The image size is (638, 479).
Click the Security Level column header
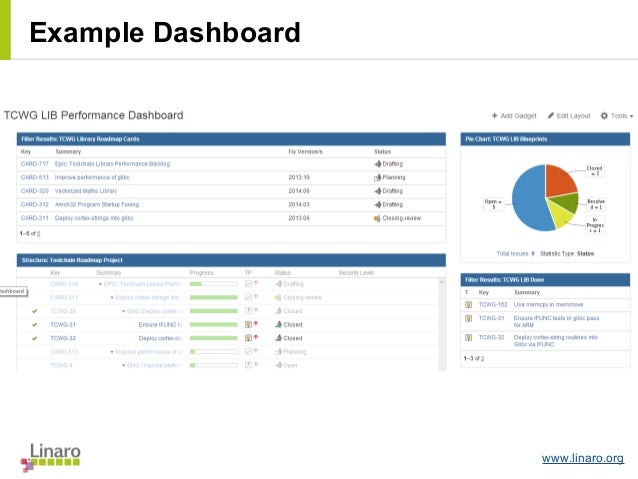tap(356, 273)
